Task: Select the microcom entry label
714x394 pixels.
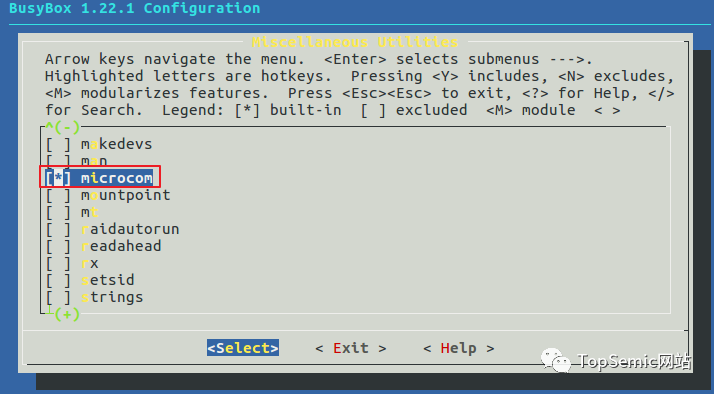Action: [x=117, y=178]
